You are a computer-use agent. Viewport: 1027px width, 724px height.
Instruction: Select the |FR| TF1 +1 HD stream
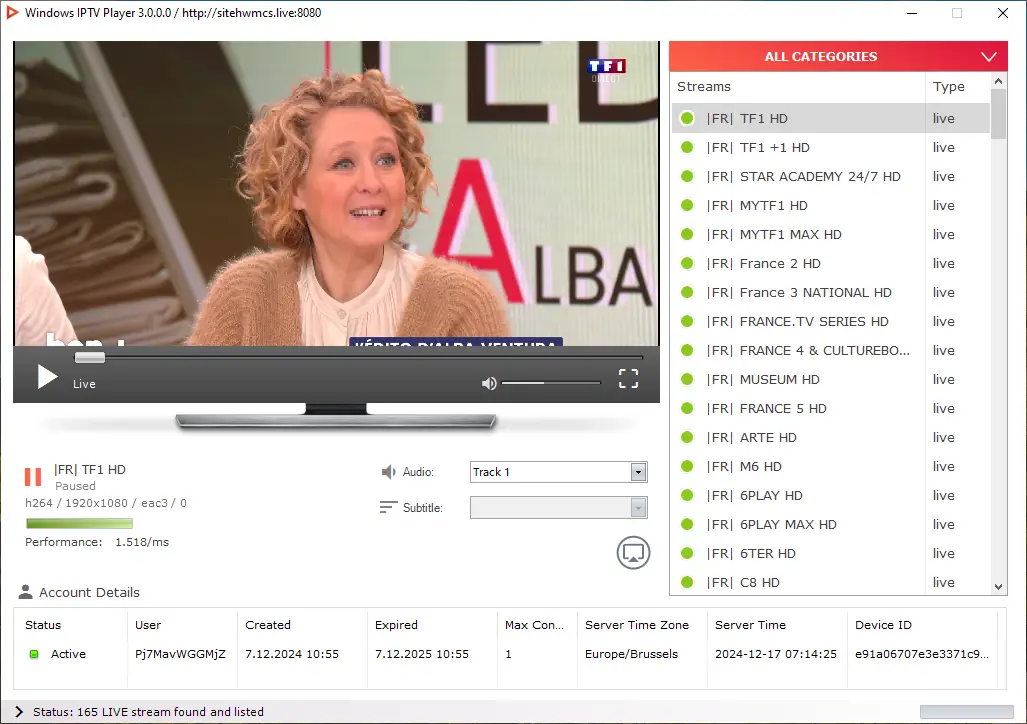point(831,147)
